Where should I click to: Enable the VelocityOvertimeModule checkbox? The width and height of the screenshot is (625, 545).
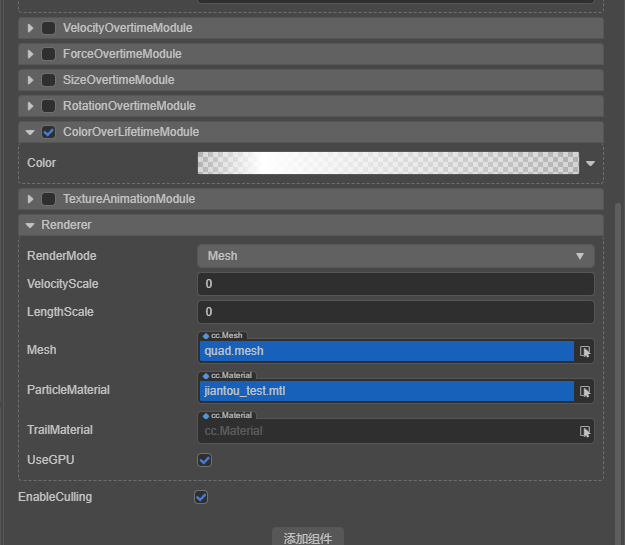click(x=49, y=28)
